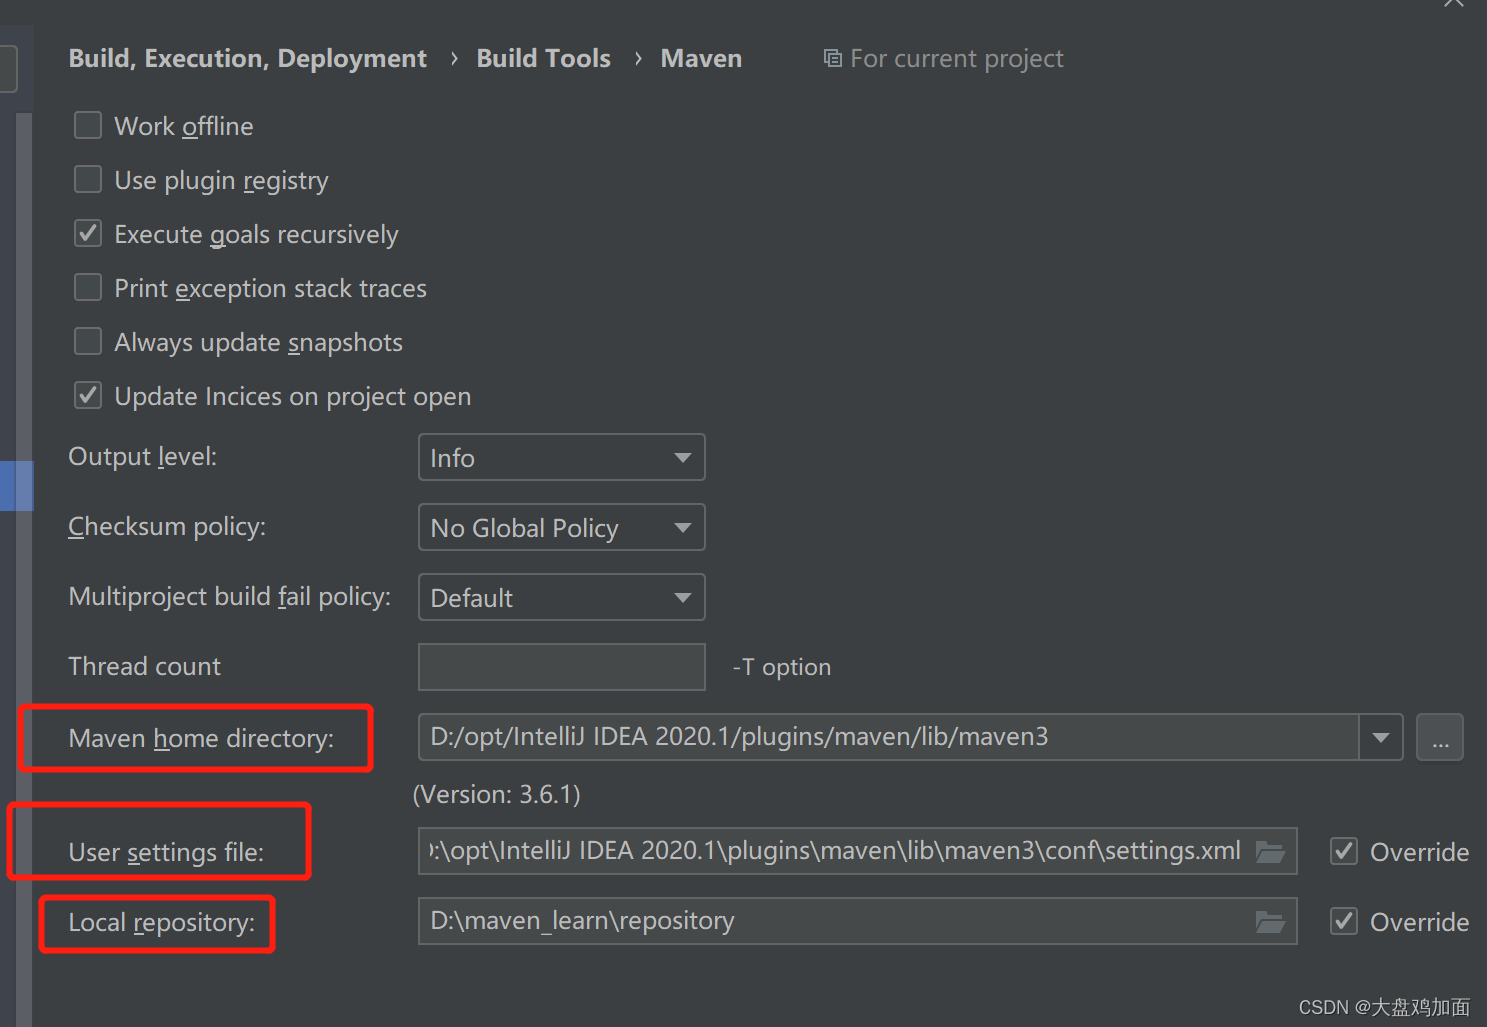
Task: Click Build Tools breadcrumb
Action: pyautogui.click(x=543, y=58)
